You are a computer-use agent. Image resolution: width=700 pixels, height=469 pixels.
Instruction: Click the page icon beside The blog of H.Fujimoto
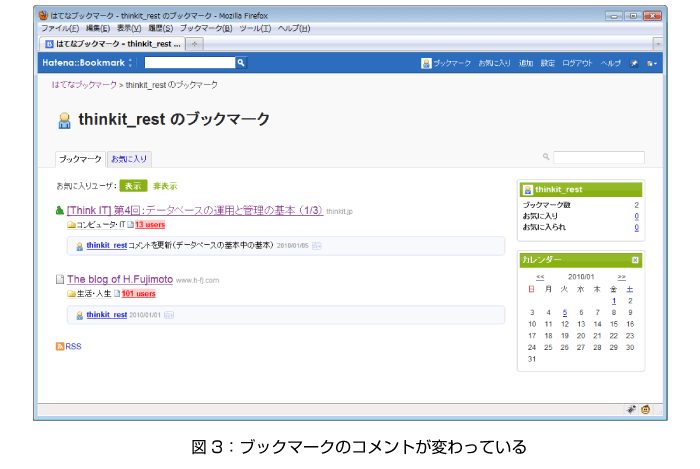(60, 279)
